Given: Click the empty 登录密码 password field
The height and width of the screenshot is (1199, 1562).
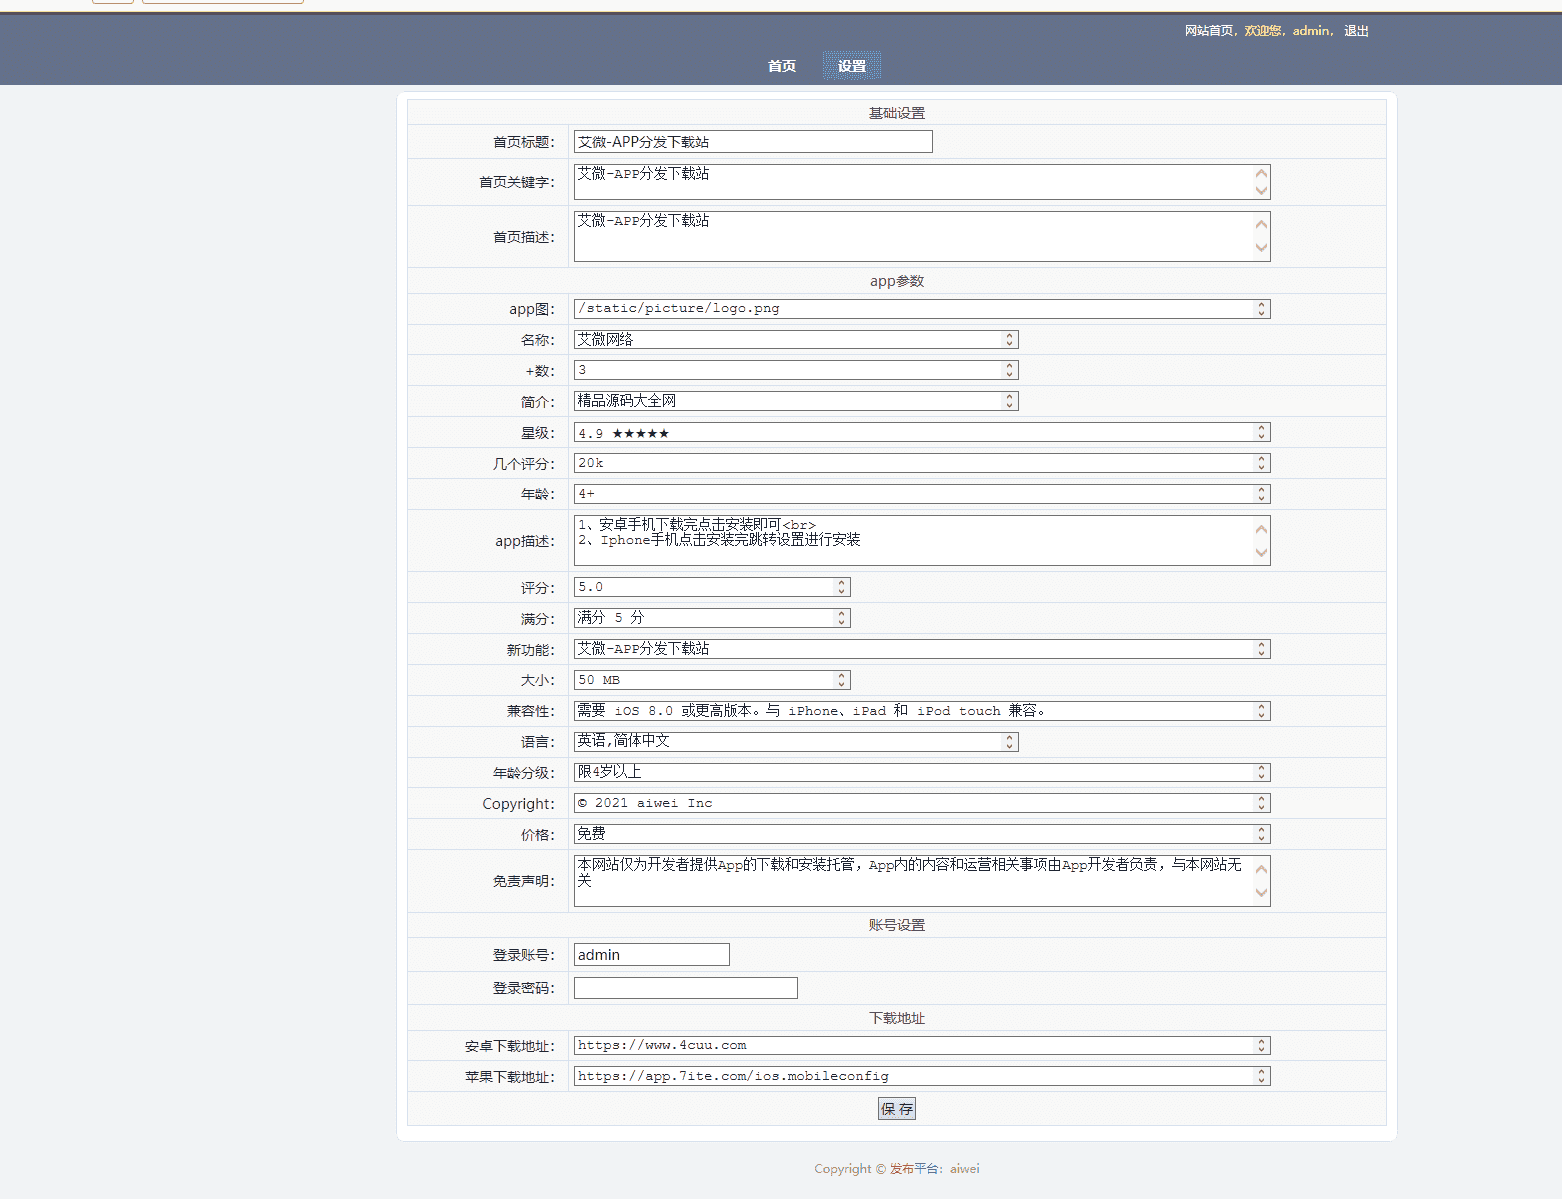Looking at the screenshot, I should click(685, 988).
